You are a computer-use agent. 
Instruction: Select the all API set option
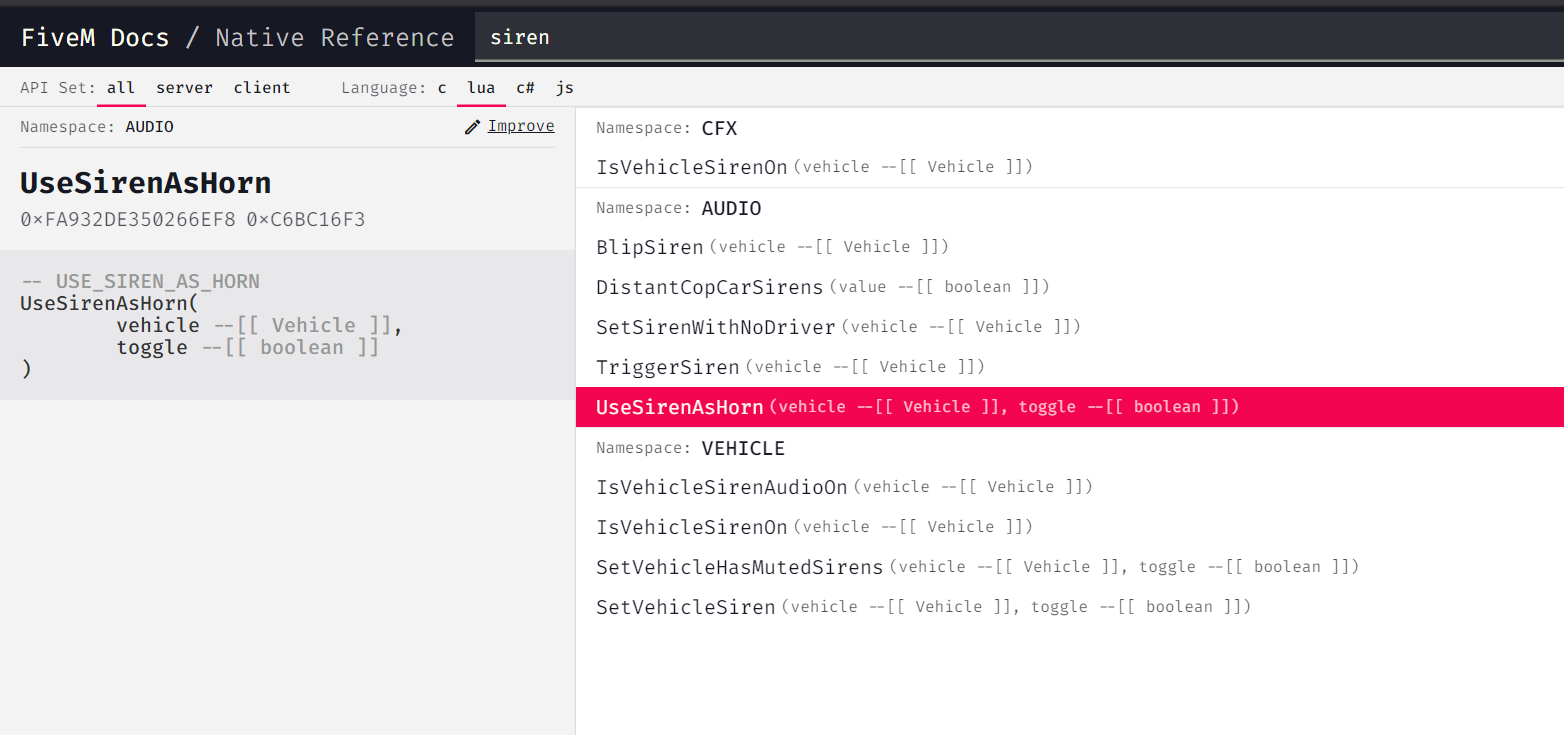tap(121, 88)
